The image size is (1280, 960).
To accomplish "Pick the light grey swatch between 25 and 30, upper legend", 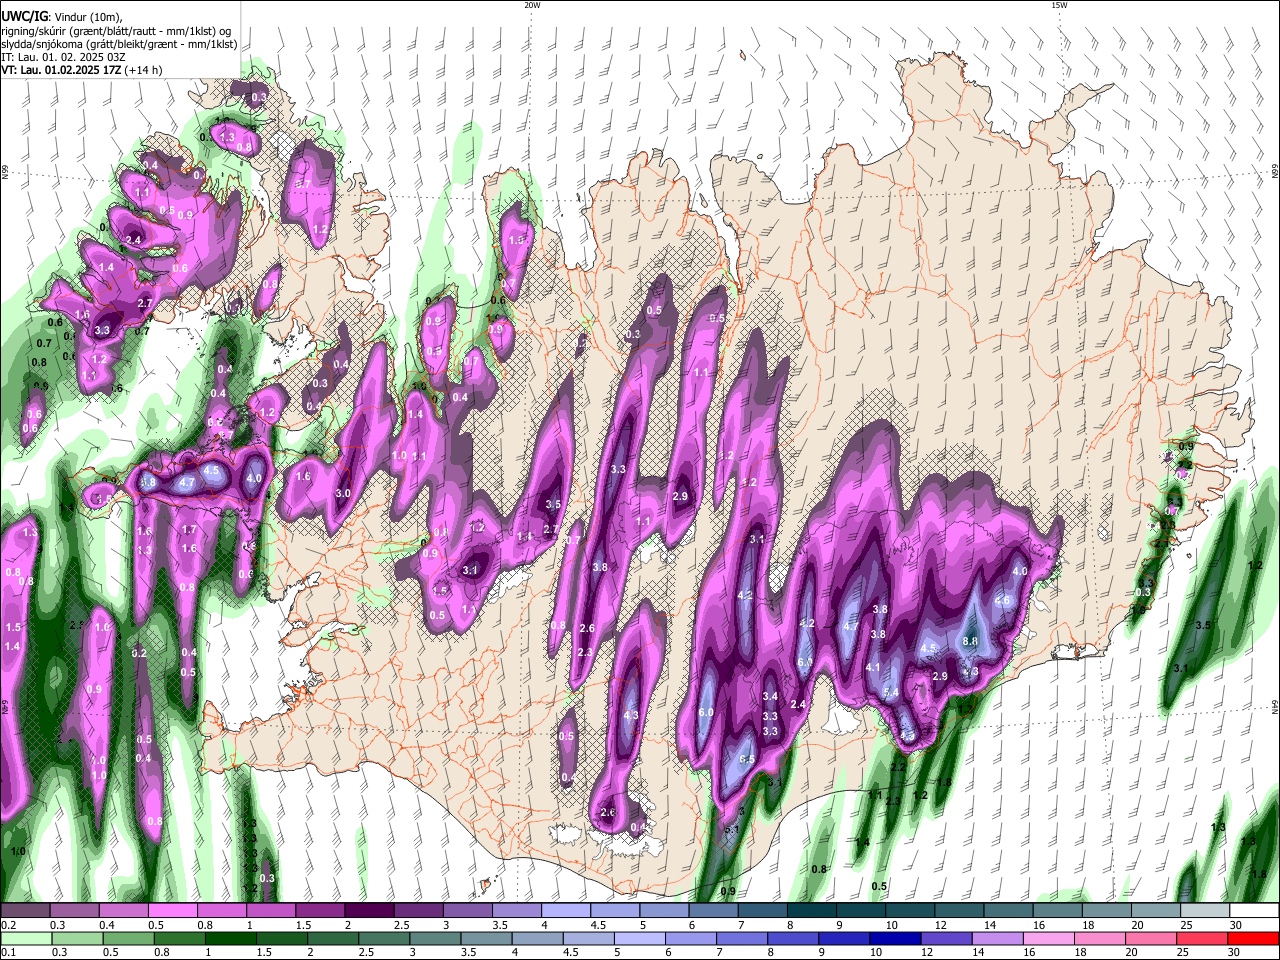I will [x=1205, y=911].
